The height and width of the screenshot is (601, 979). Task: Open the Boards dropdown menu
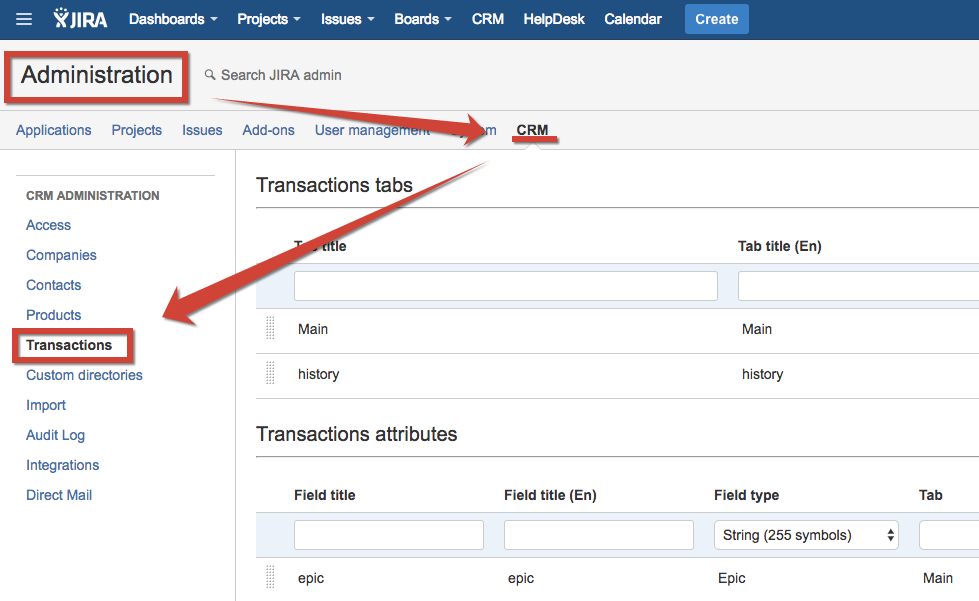pos(422,19)
